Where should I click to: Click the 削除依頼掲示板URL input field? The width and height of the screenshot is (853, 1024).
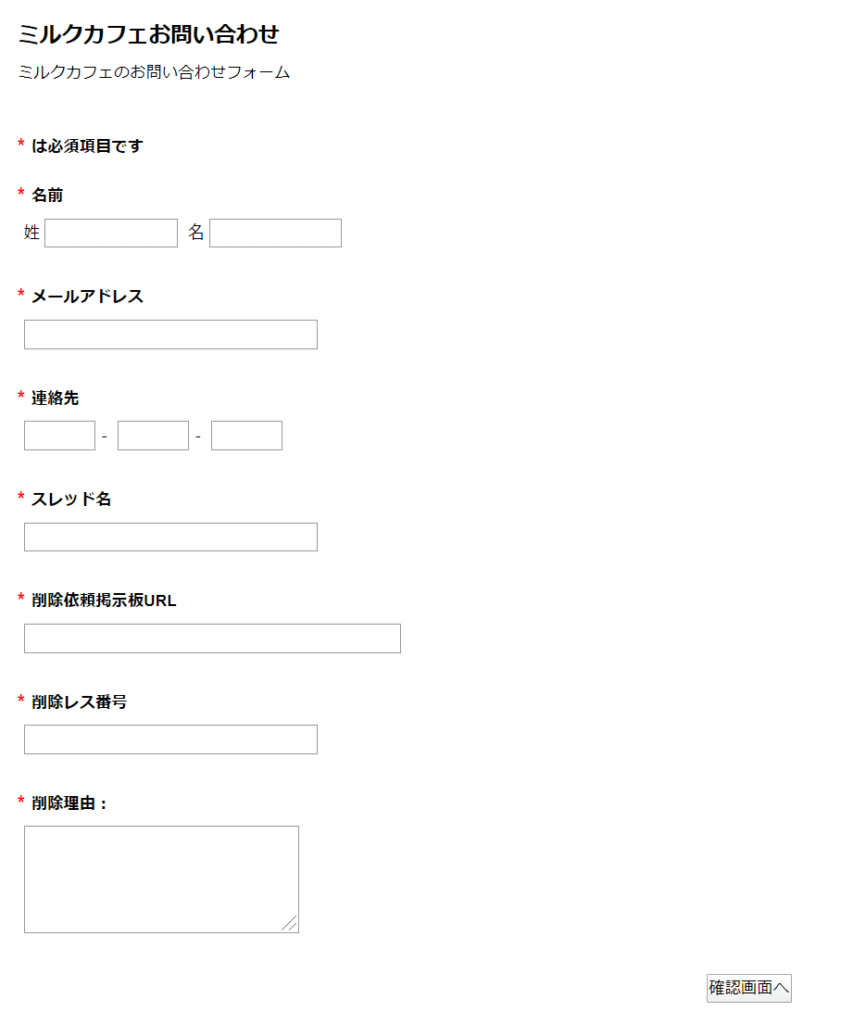212,639
